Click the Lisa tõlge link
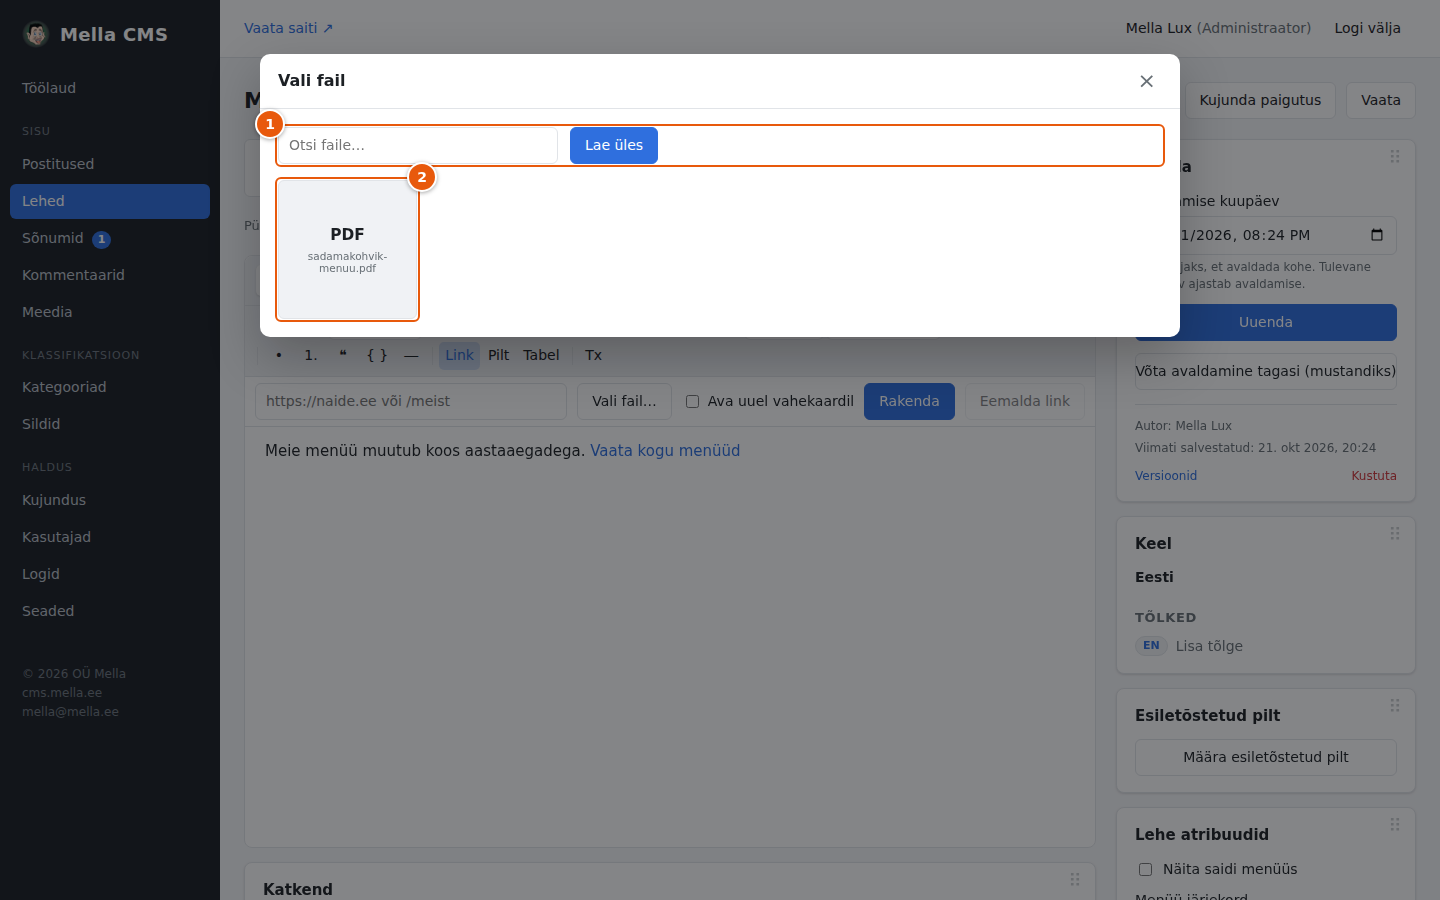Image resolution: width=1440 pixels, height=900 pixels. pyautogui.click(x=1209, y=646)
